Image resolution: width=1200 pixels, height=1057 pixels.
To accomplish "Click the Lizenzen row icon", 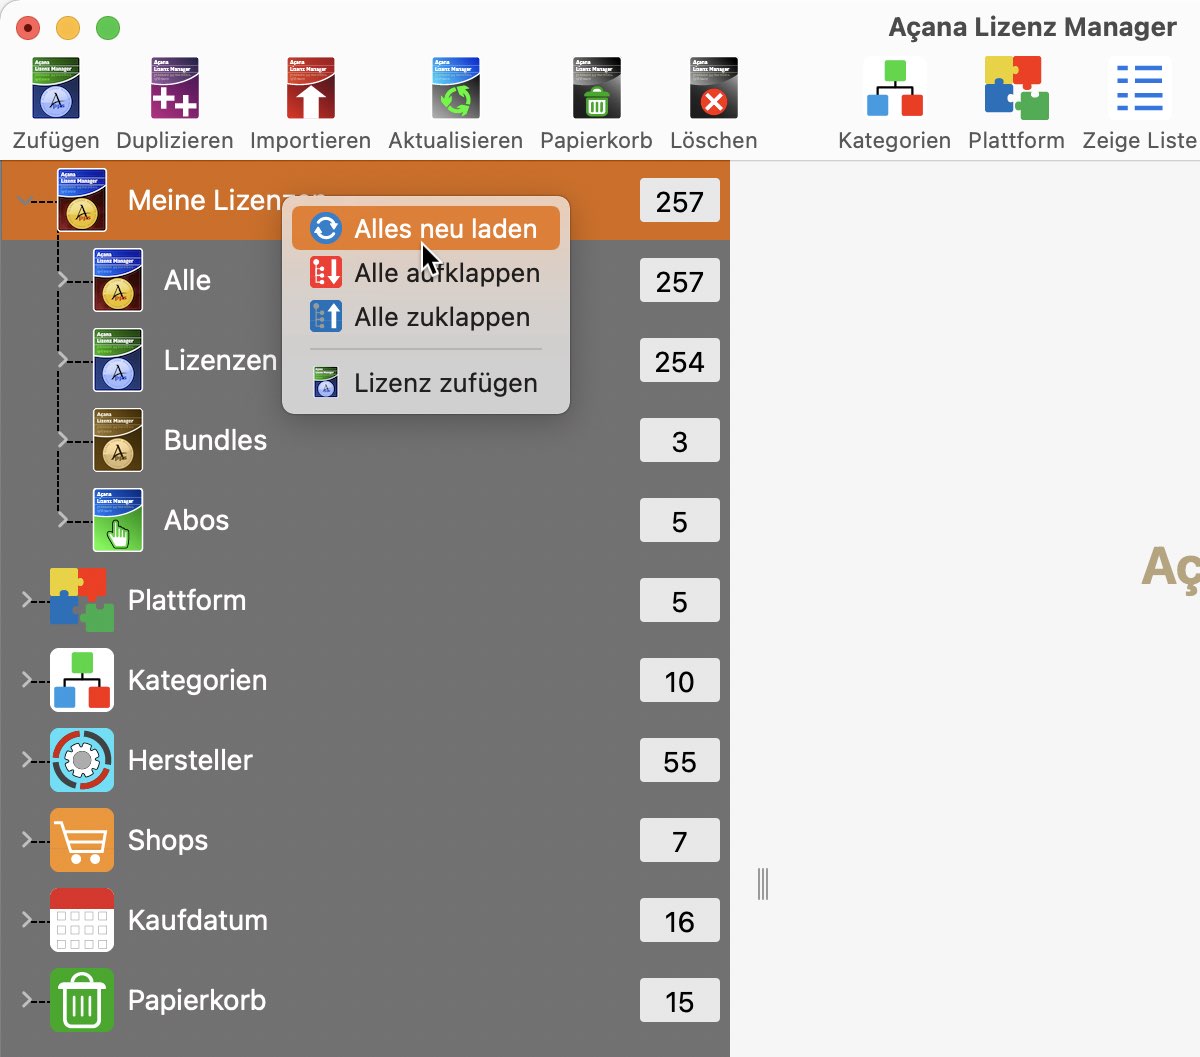I will click(x=118, y=360).
